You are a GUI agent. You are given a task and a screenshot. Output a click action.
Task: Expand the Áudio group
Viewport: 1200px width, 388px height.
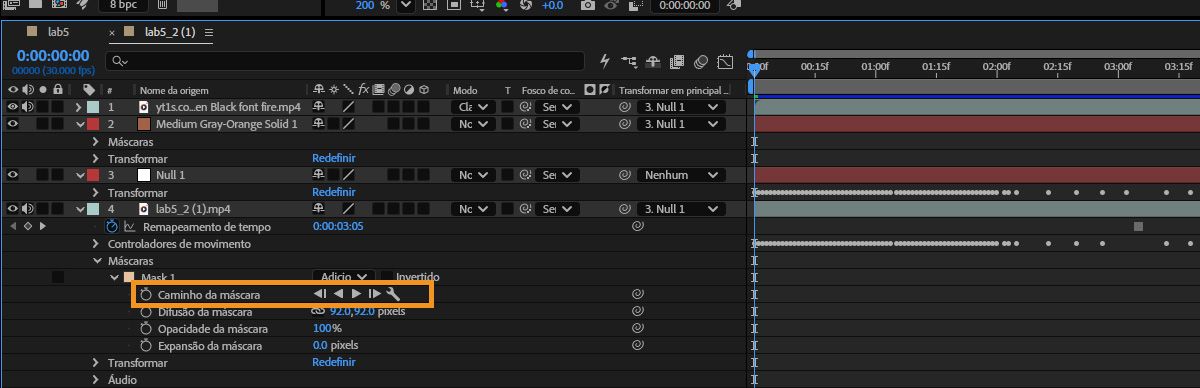click(x=96, y=379)
